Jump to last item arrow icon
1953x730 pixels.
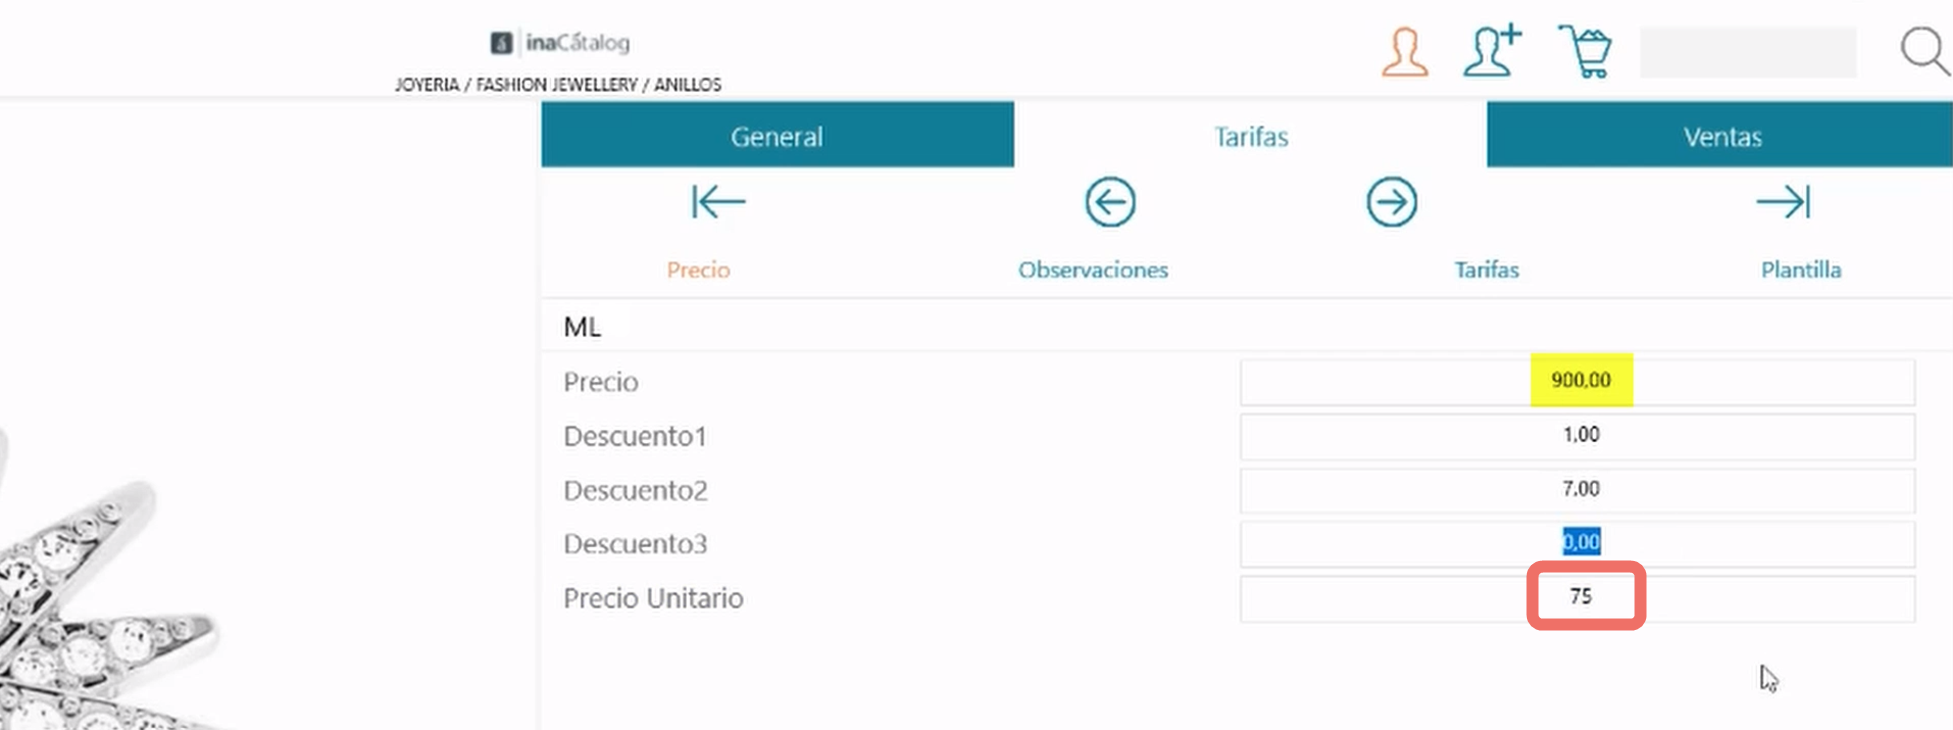(x=1783, y=202)
